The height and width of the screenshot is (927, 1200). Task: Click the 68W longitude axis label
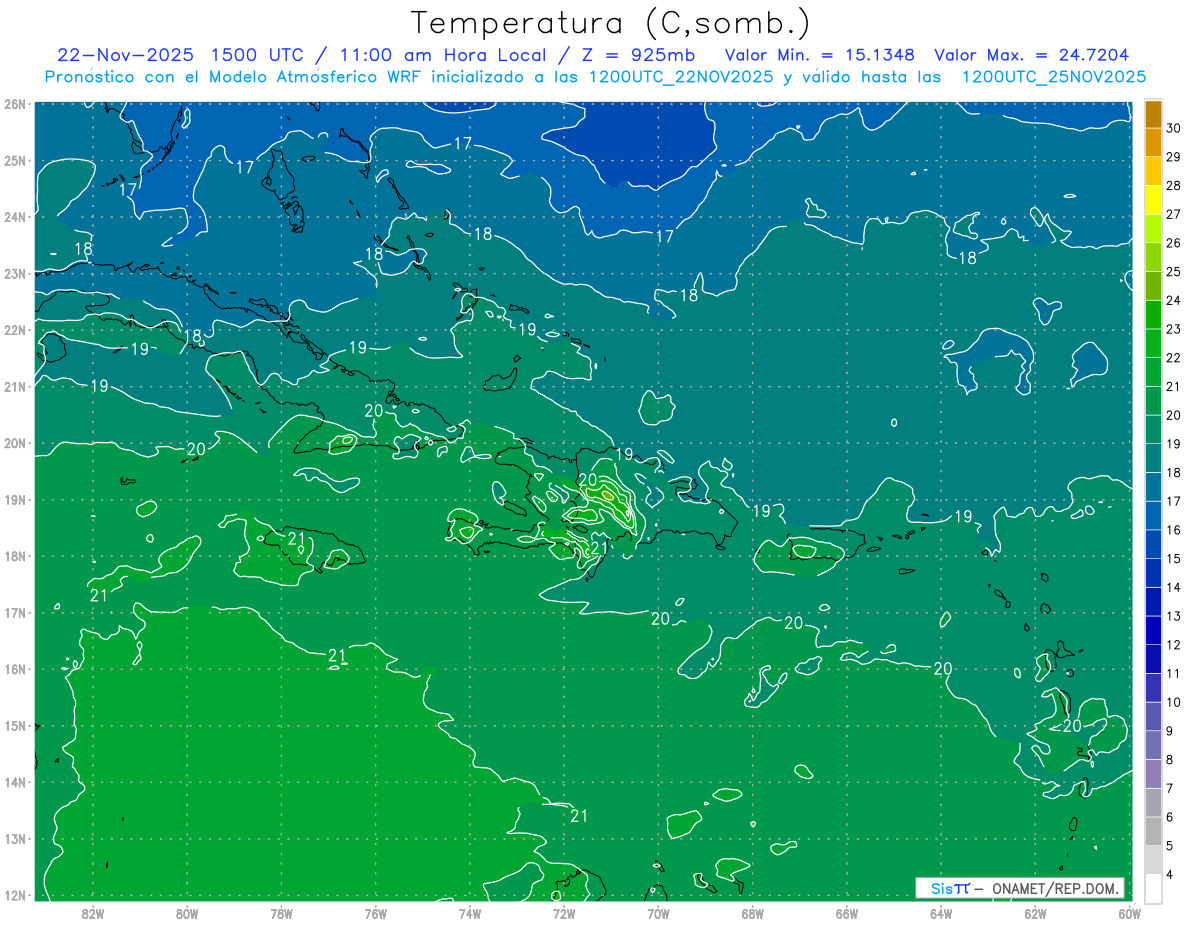tap(752, 913)
